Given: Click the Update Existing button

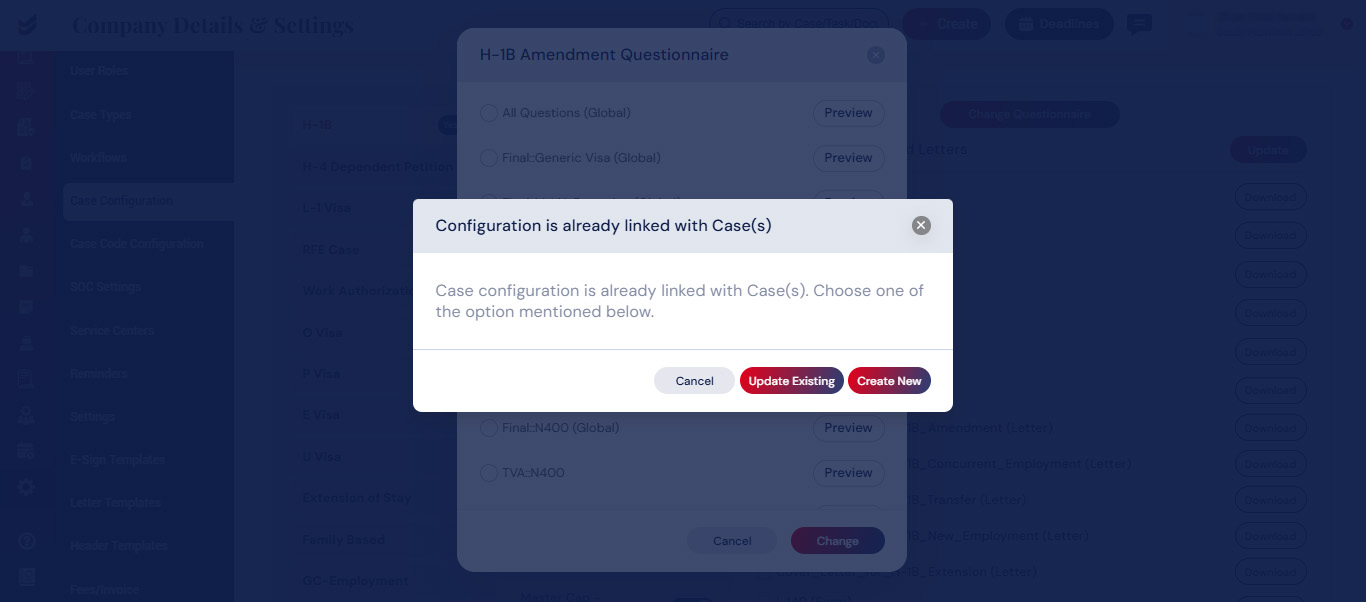Looking at the screenshot, I should [x=791, y=381].
